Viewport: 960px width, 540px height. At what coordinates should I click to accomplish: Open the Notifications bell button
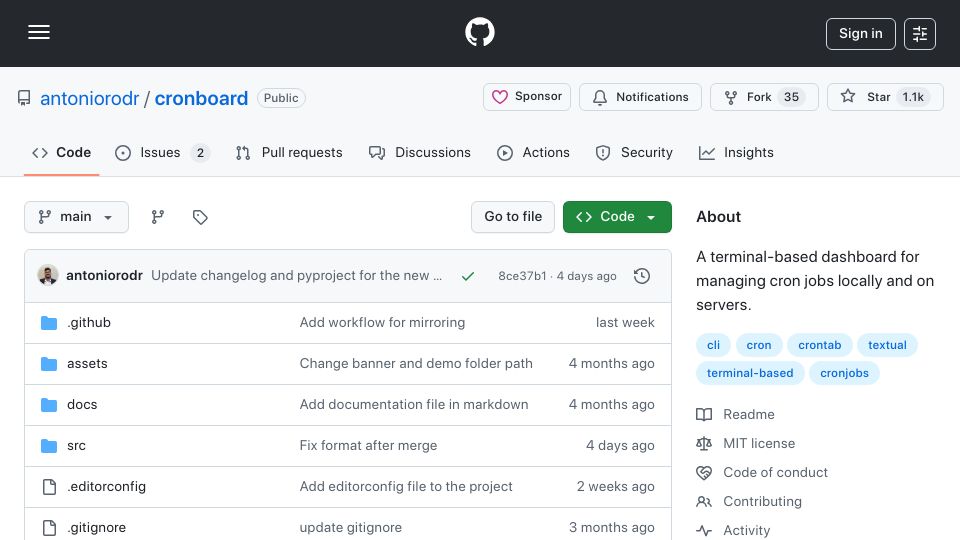640,97
